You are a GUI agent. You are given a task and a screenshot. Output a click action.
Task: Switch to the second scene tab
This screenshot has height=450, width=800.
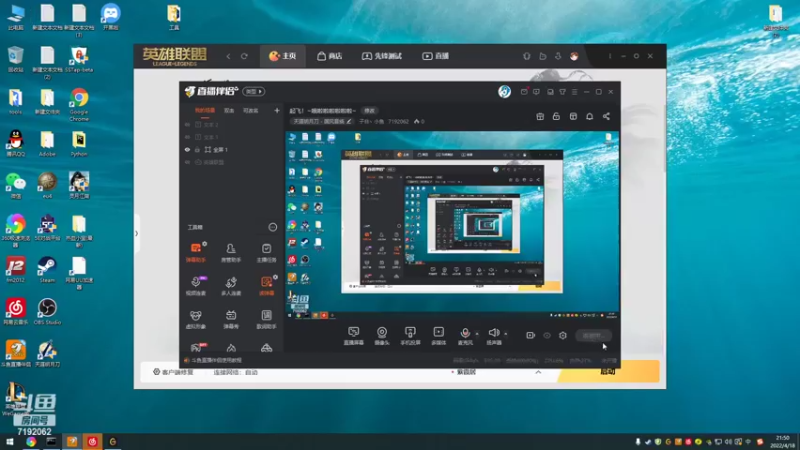pos(229,110)
